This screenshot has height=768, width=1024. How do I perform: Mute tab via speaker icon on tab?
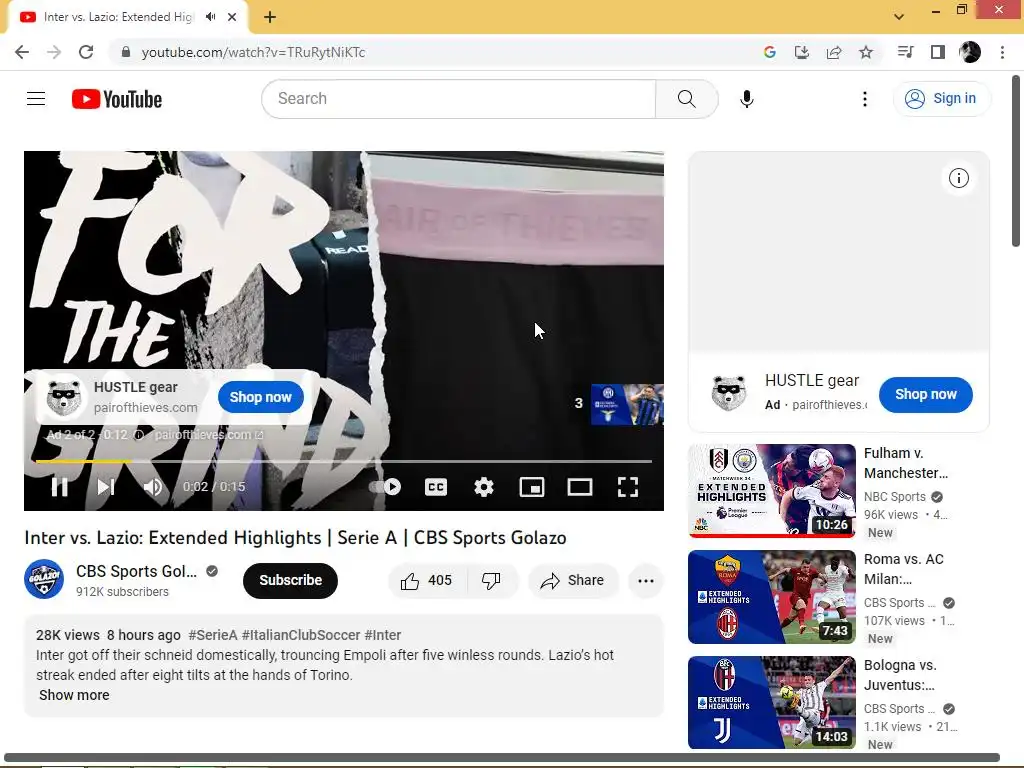click(x=210, y=17)
